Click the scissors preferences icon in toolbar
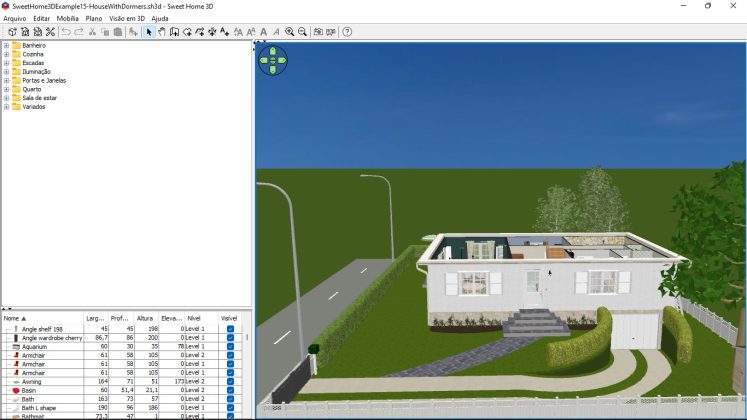 point(50,32)
